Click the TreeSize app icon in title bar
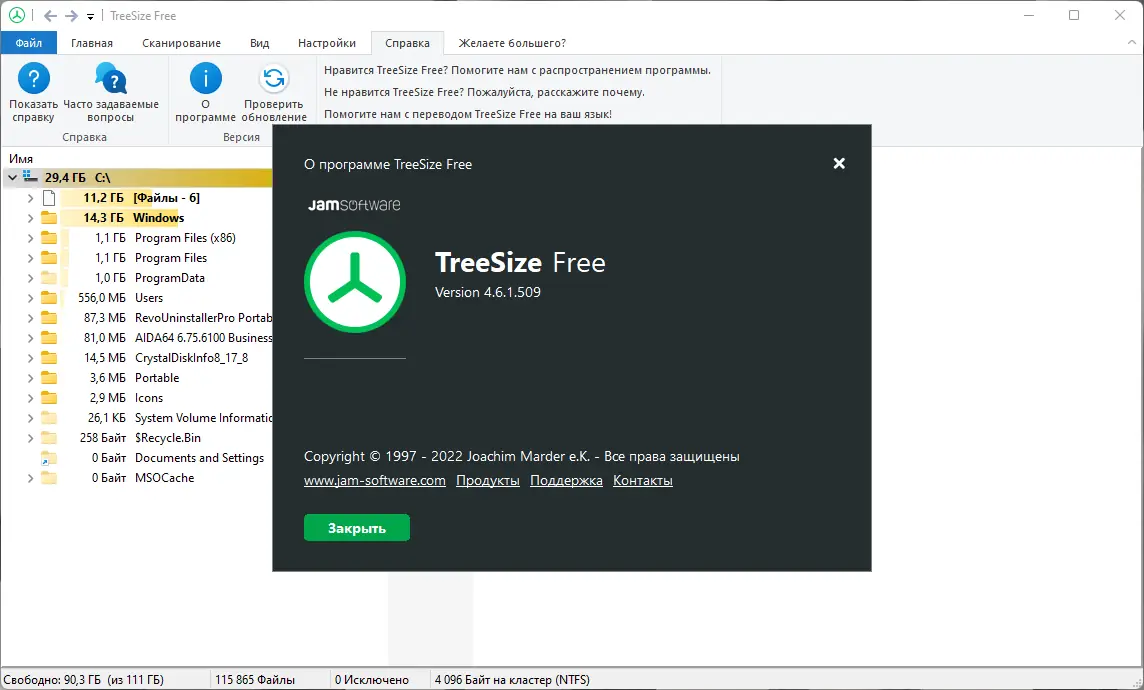Screen dimensions: 1144x690 [16, 15]
